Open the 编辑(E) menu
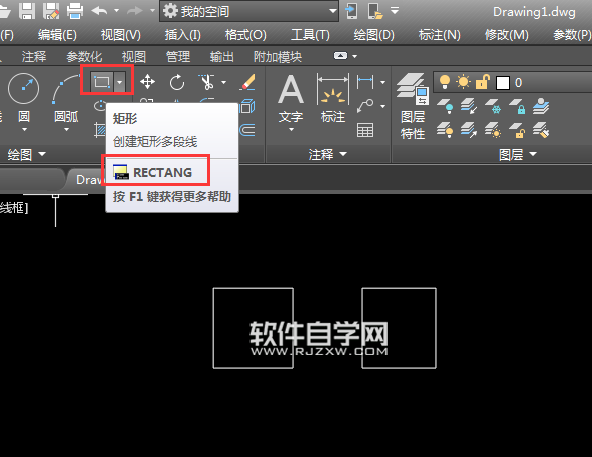This screenshot has width=592, height=457. [57, 35]
